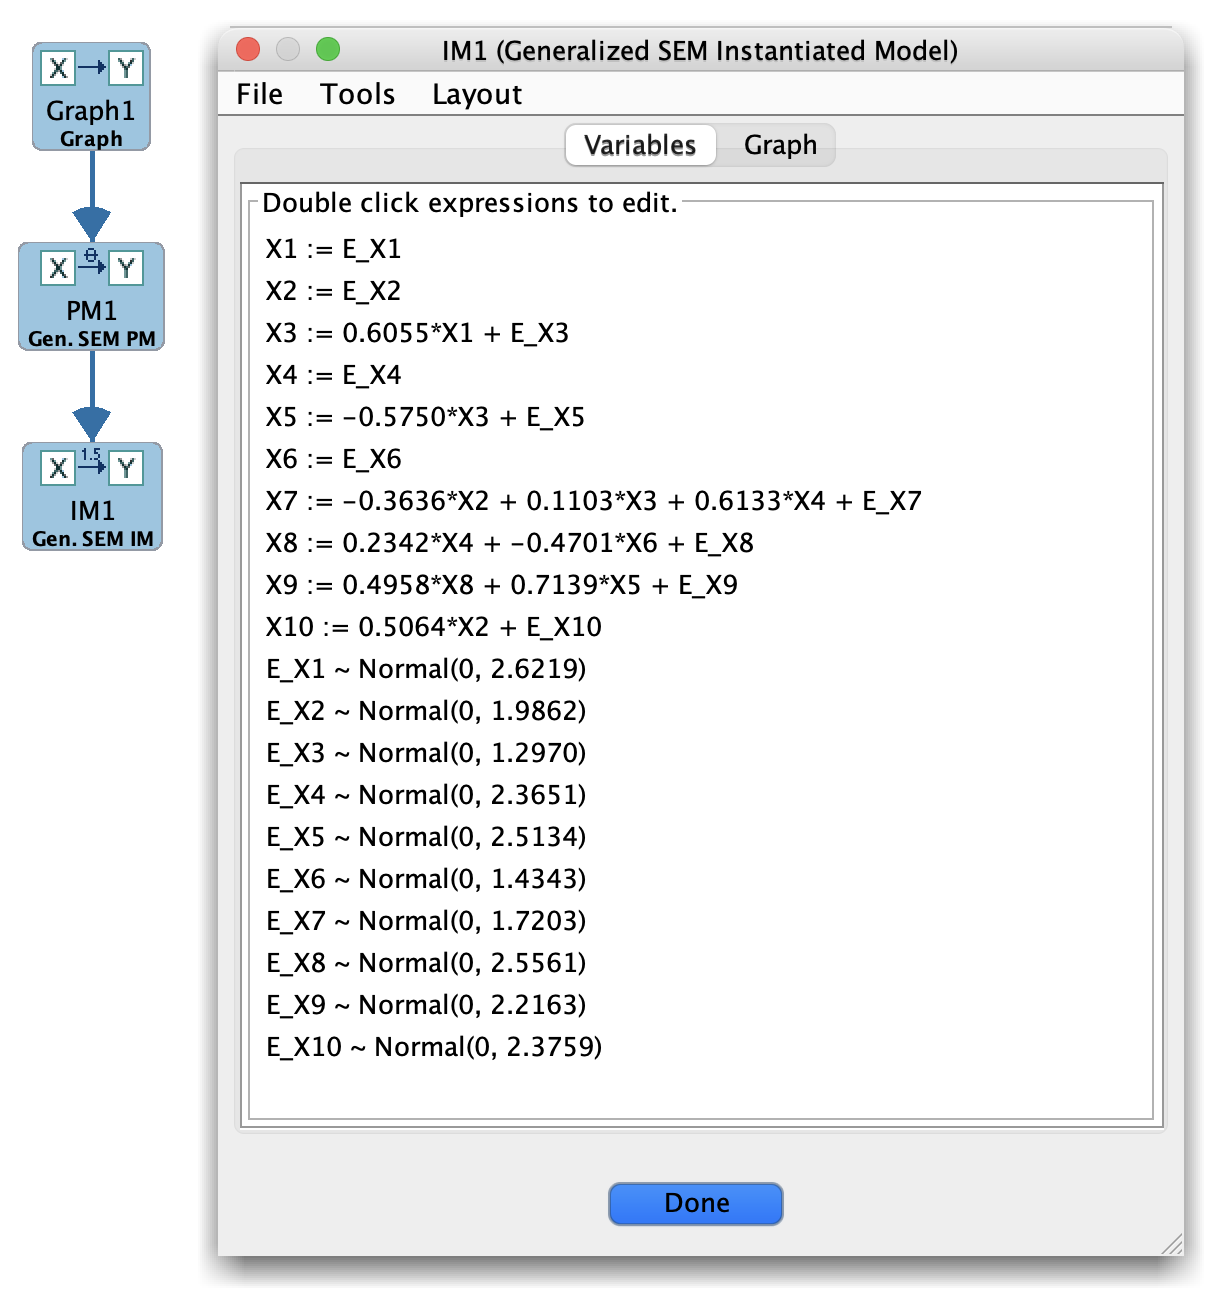This screenshot has width=1216, height=1306.
Task: Select expression X3 := 0.6055*X1 + E_X3
Action: point(417,333)
